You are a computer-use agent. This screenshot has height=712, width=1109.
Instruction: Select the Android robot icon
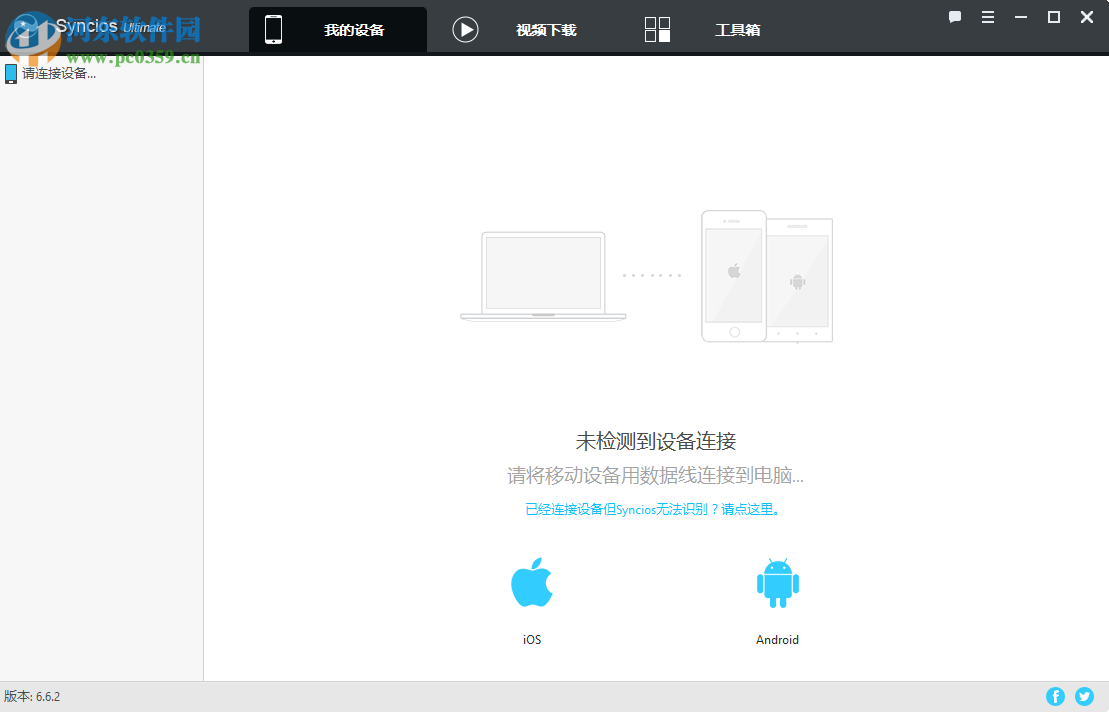click(x=777, y=582)
